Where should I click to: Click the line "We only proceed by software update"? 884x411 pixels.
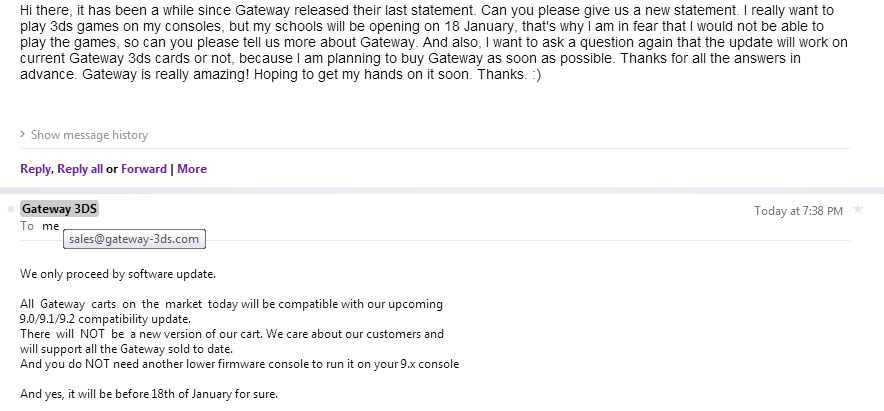118,273
